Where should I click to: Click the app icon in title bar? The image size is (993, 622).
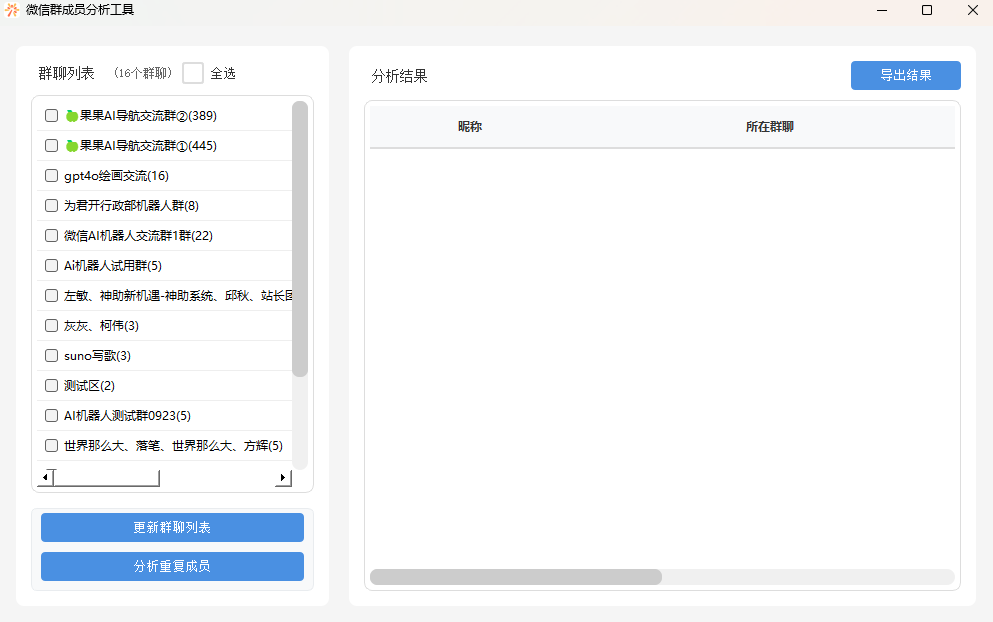click(x=12, y=10)
